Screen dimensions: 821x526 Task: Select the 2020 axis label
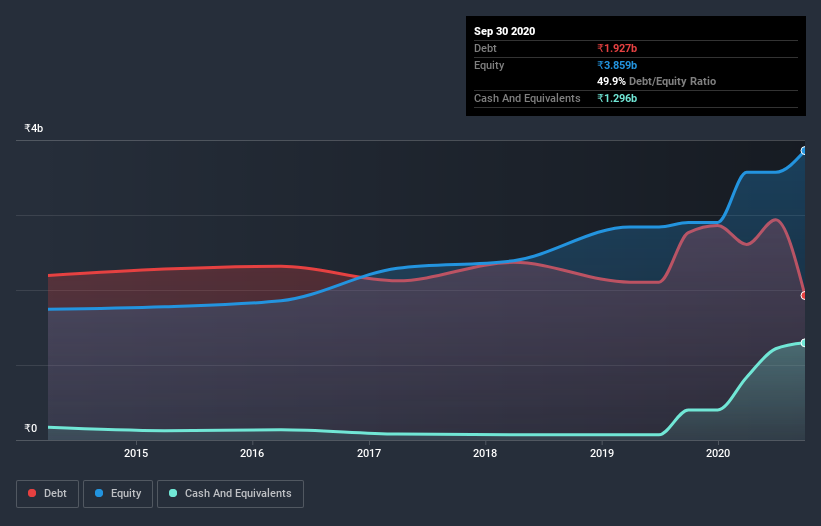[718, 453]
